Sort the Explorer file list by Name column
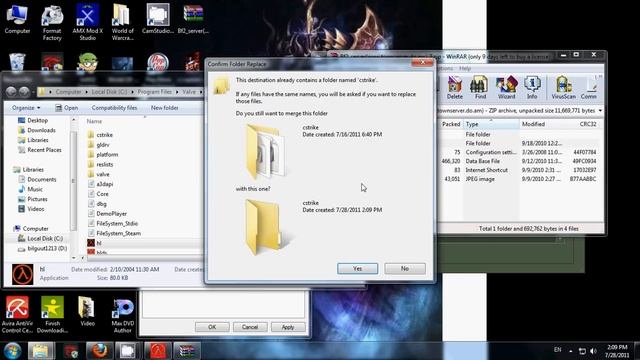Viewport: 640px width, 360px height. click(x=94, y=121)
